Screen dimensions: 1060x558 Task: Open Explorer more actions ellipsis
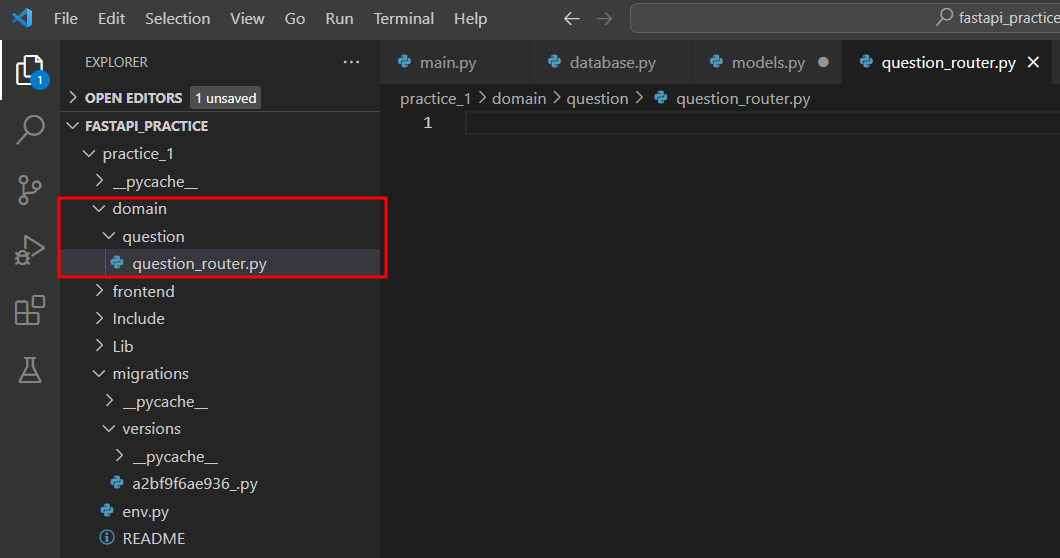[x=352, y=62]
